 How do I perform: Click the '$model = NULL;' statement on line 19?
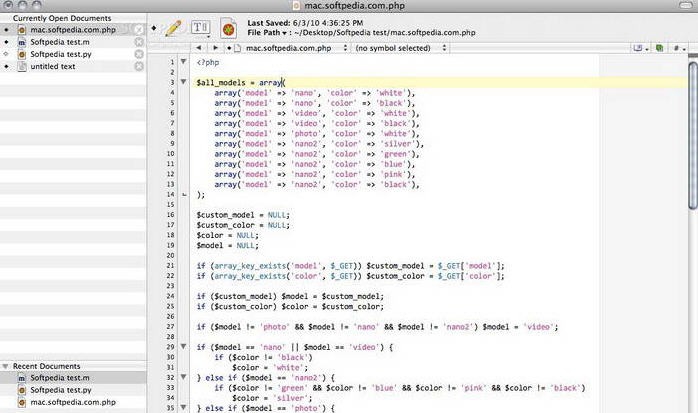coord(227,246)
